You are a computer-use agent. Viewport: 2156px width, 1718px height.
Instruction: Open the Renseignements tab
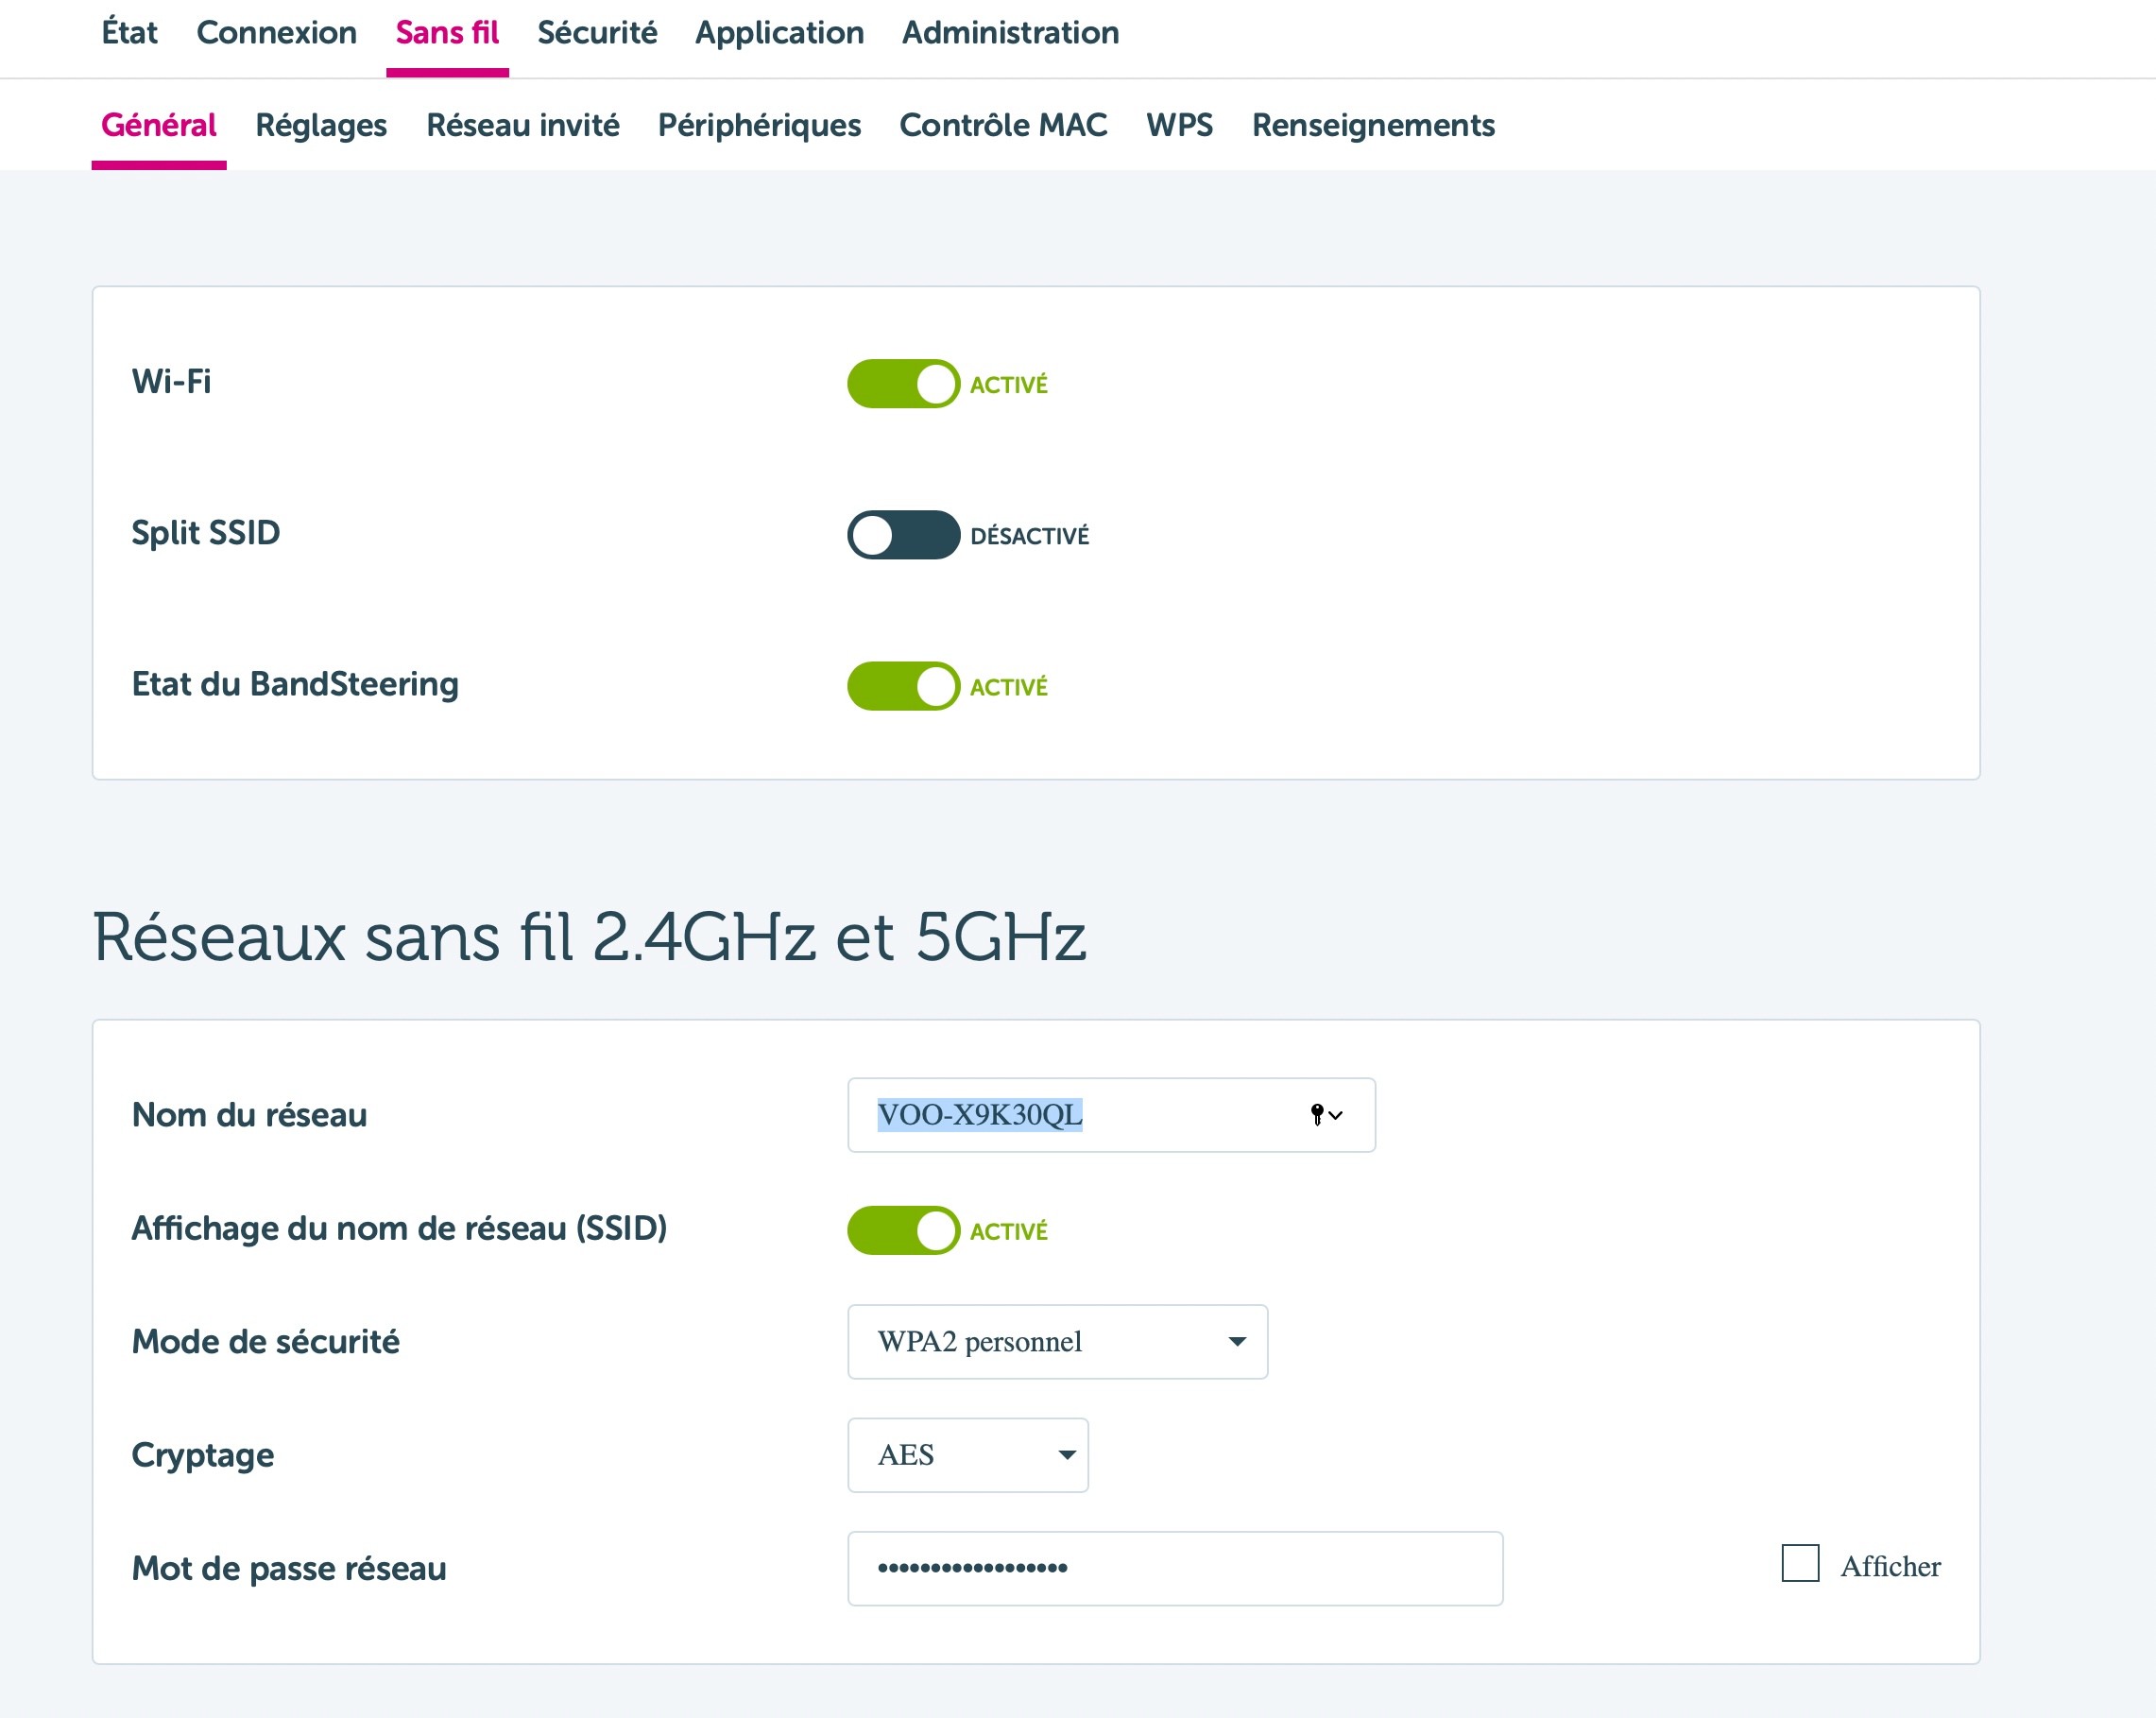coord(1373,125)
